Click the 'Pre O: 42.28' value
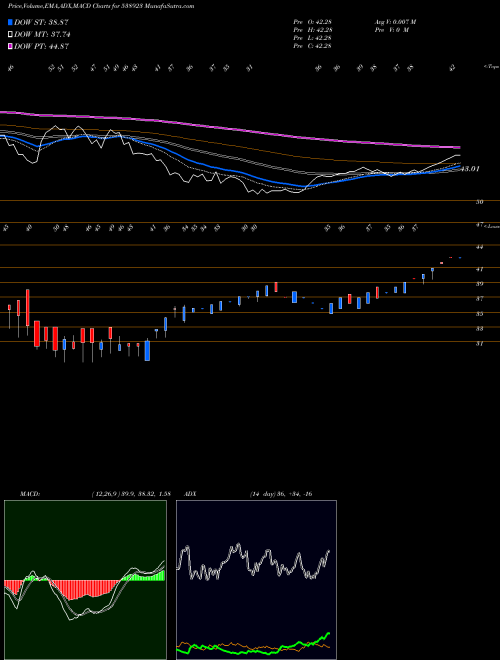 [x=312, y=22]
